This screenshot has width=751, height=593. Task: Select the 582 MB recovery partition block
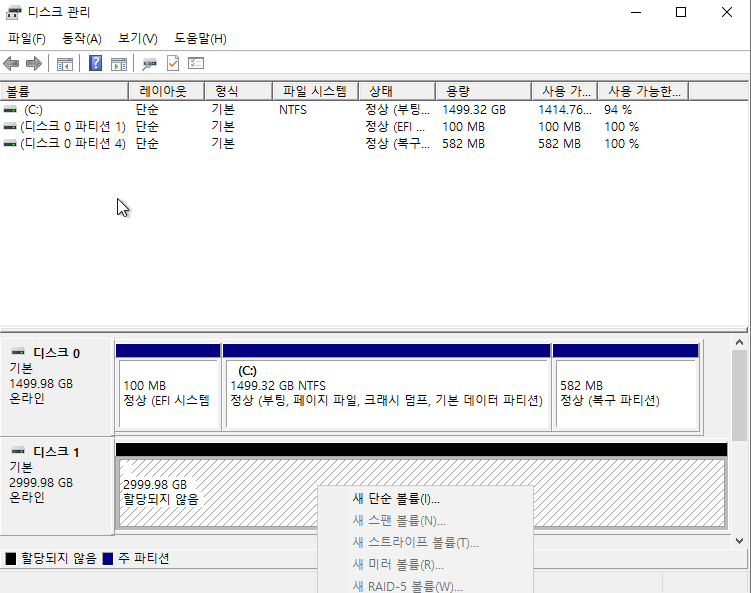click(626, 386)
